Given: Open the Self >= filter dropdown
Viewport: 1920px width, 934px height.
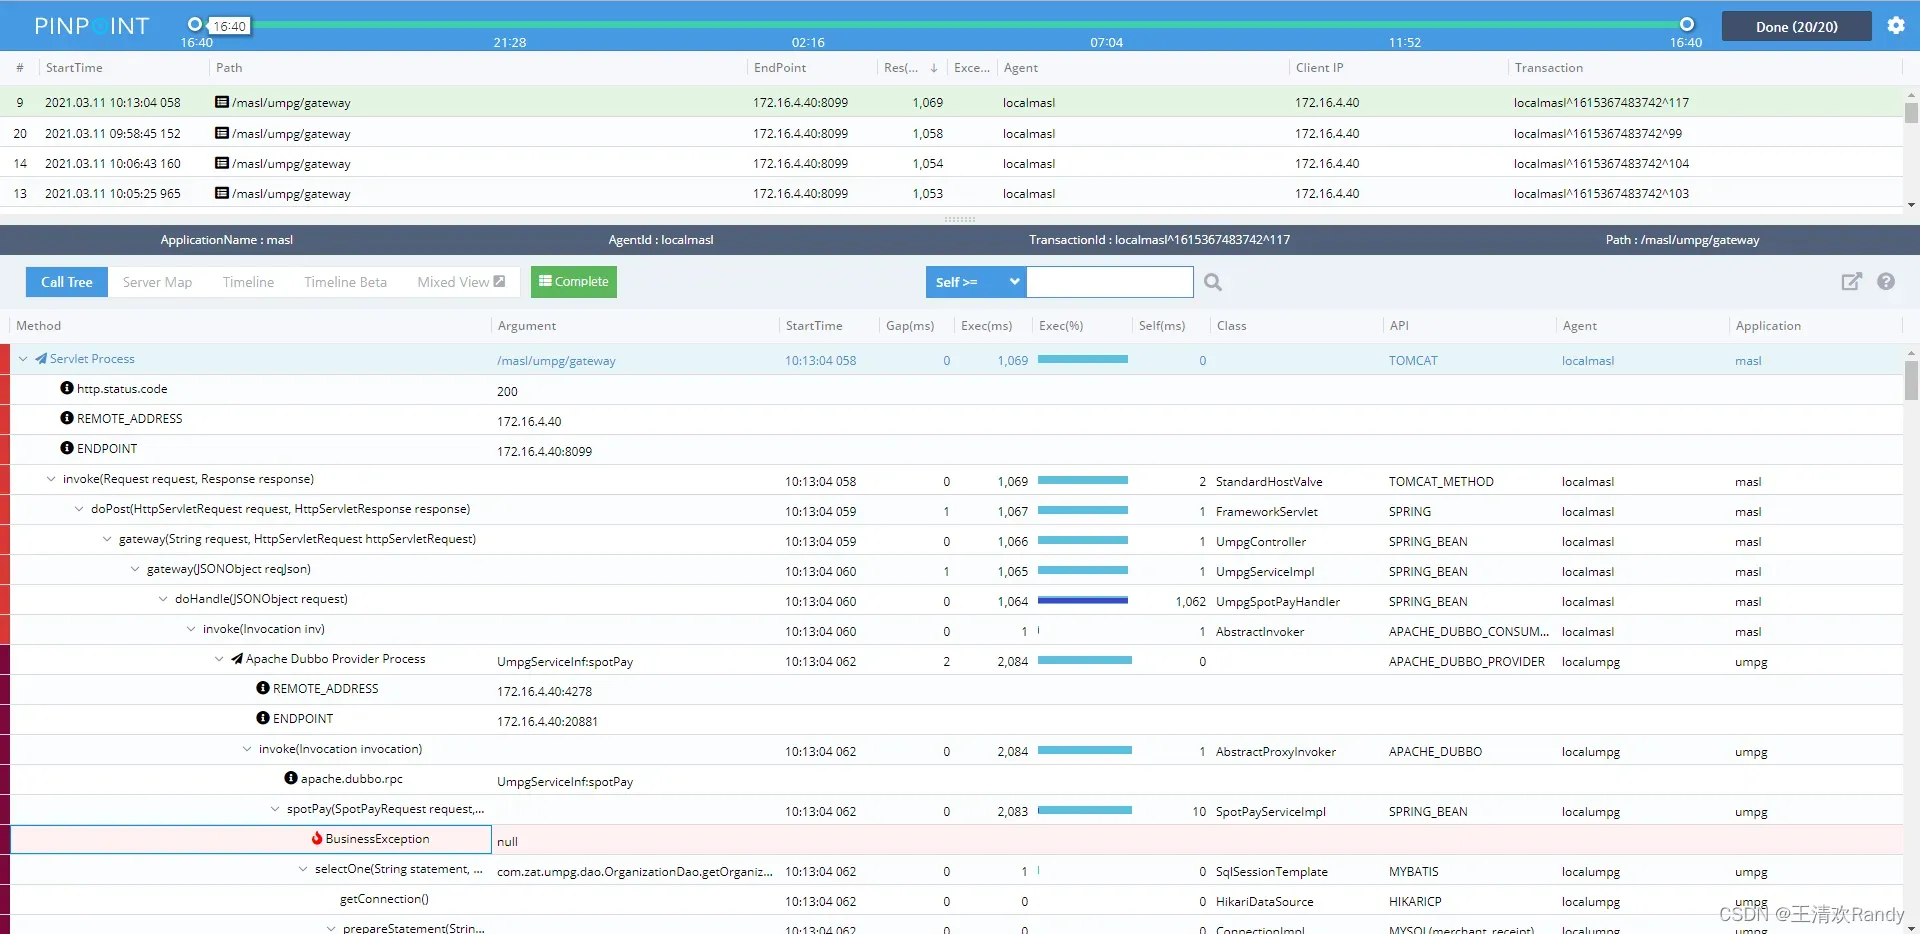Looking at the screenshot, I should 976,282.
